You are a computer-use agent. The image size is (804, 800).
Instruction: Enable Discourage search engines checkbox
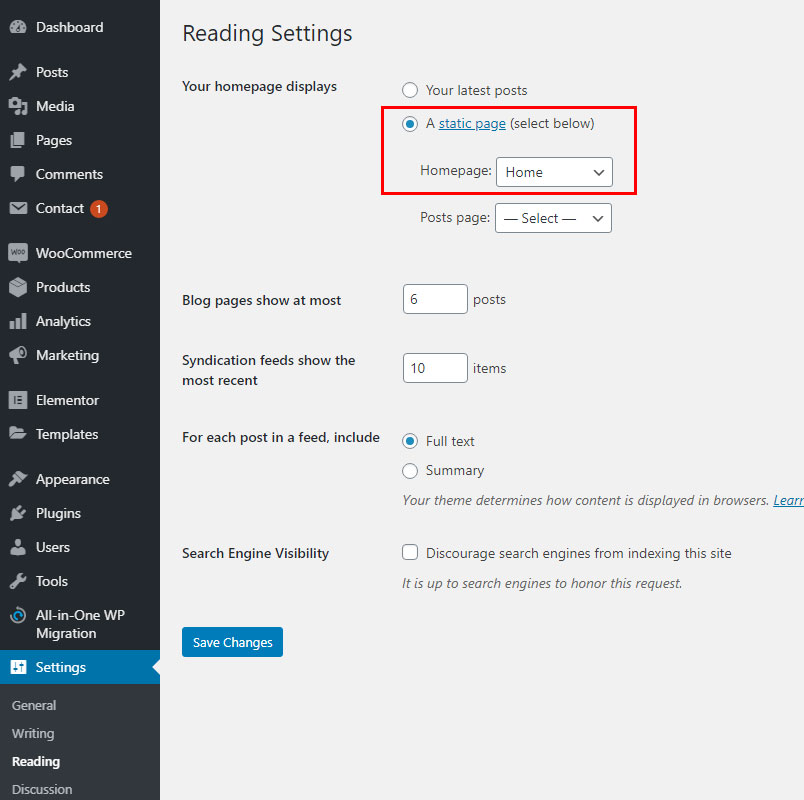coord(410,552)
